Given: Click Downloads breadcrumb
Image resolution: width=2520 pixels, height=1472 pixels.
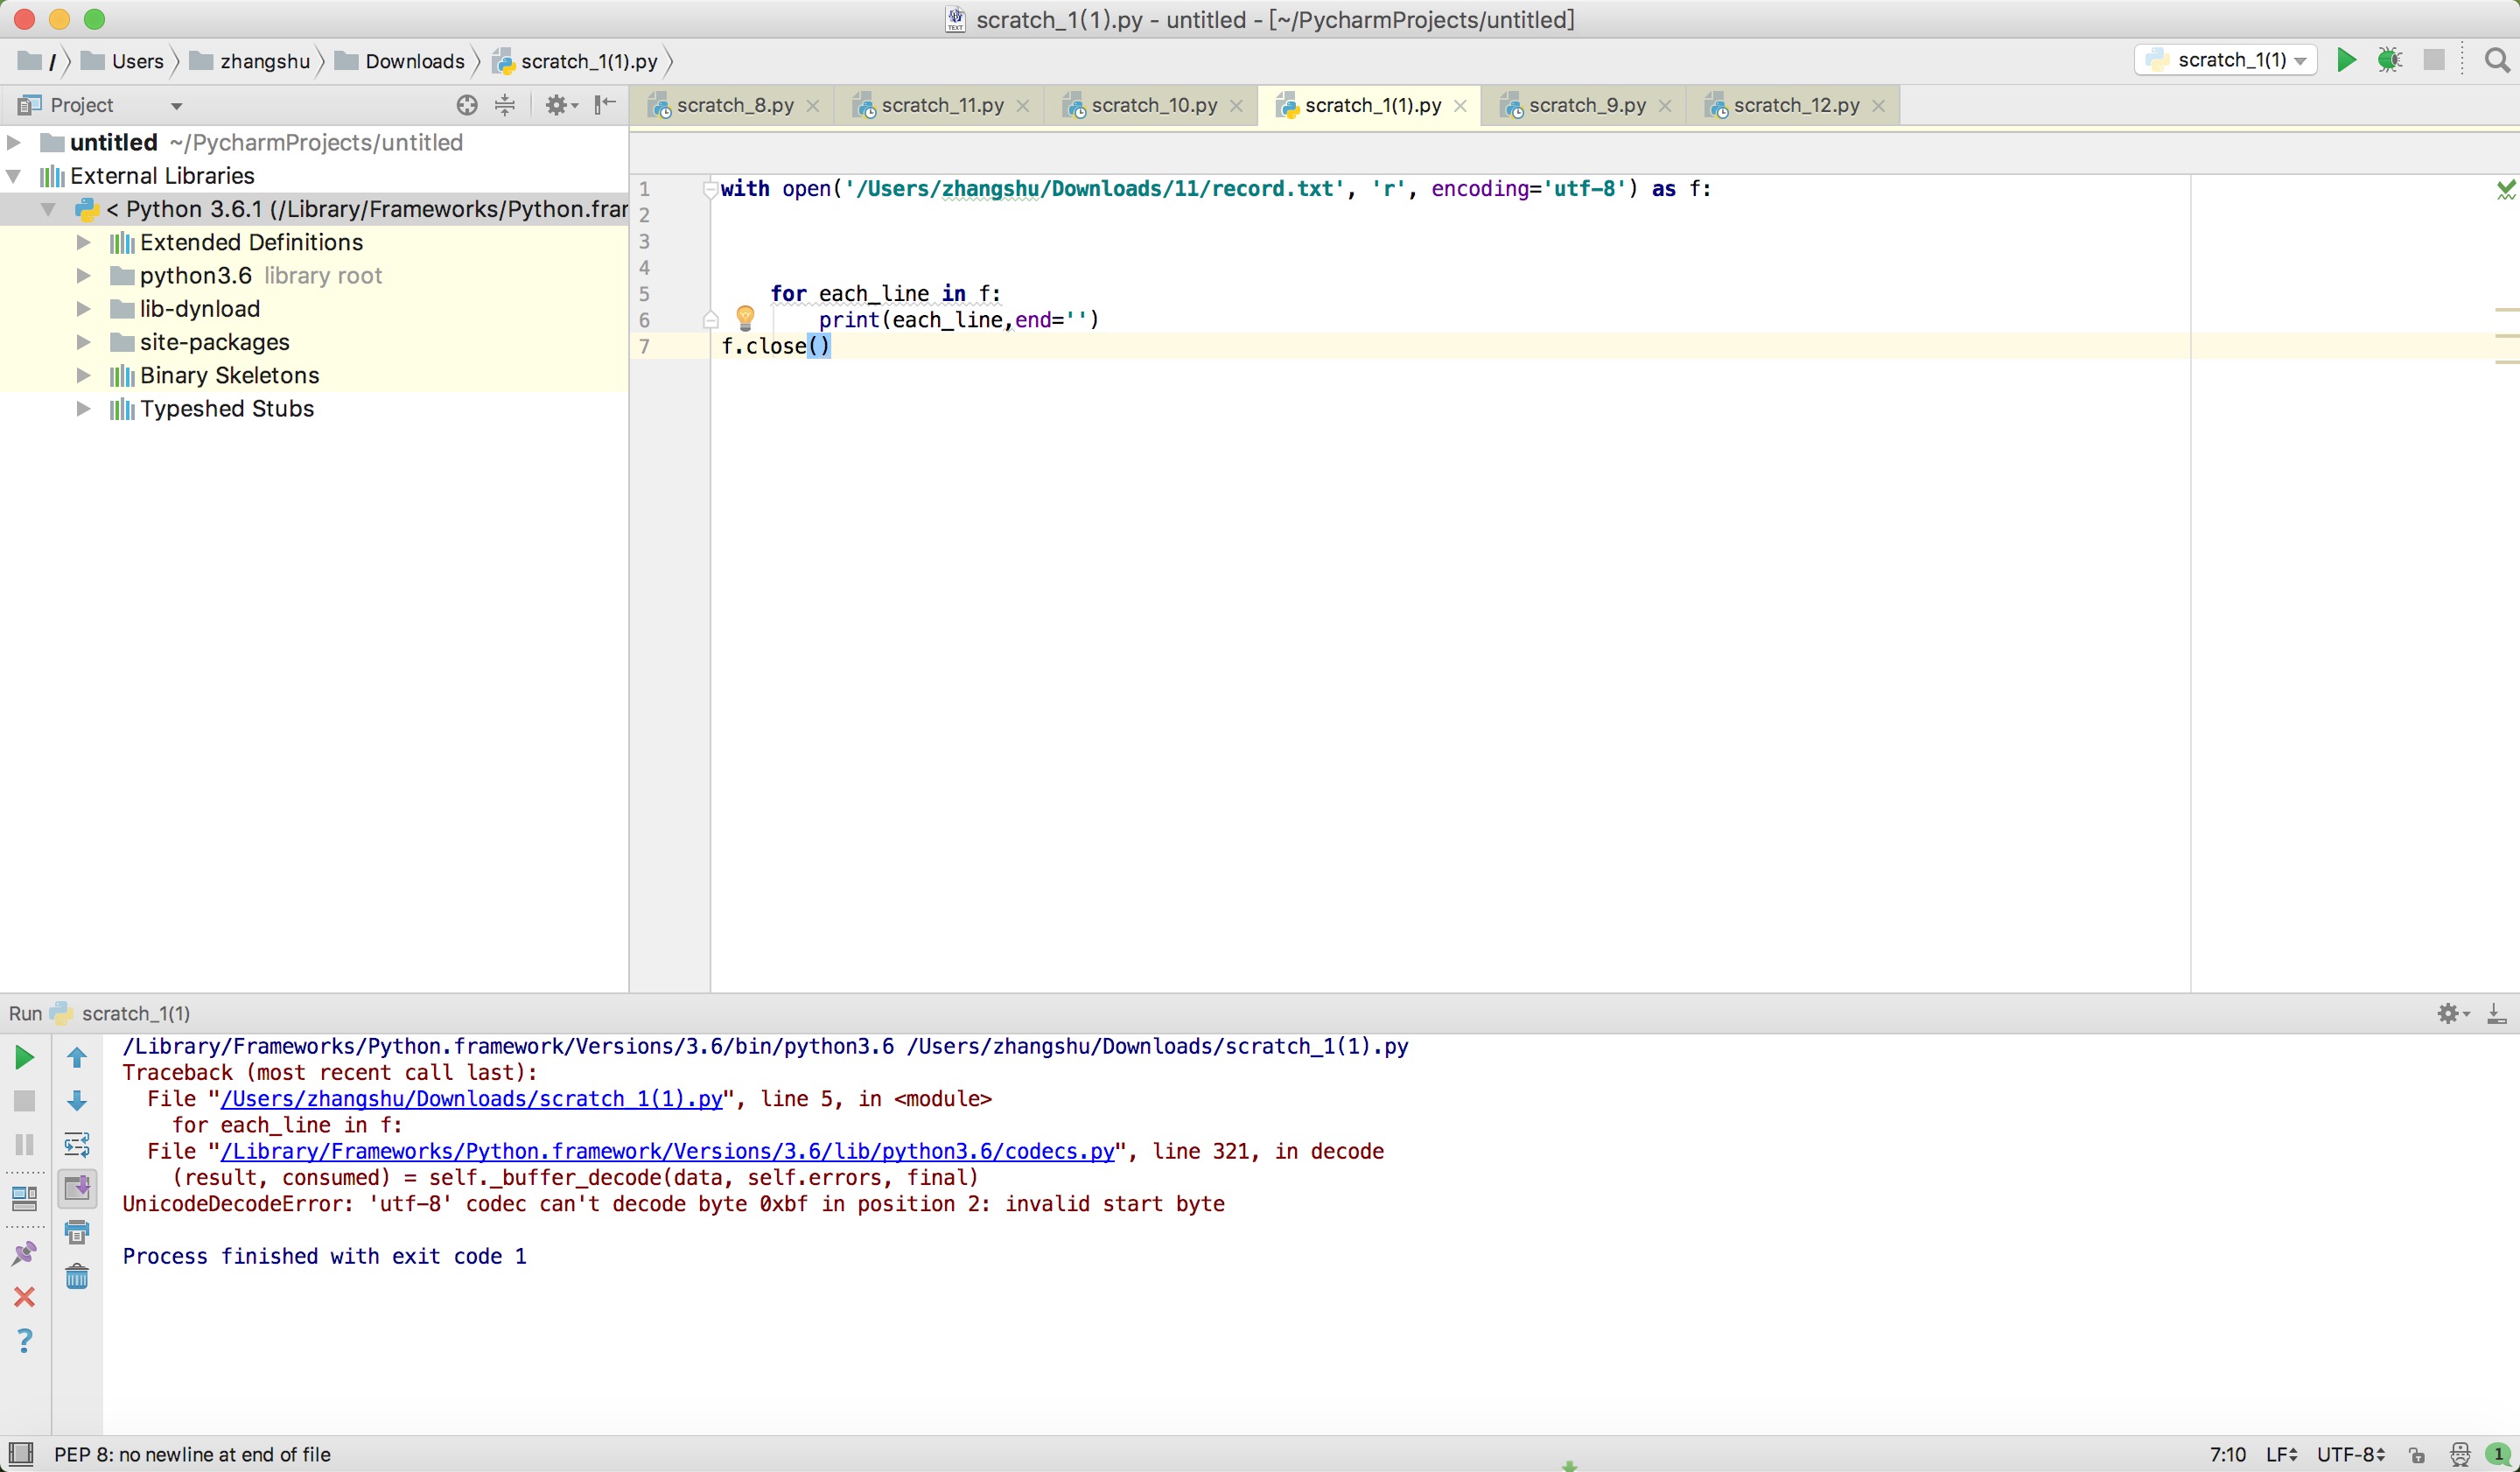Looking at the screenshot, I should [x=400, y=61].
